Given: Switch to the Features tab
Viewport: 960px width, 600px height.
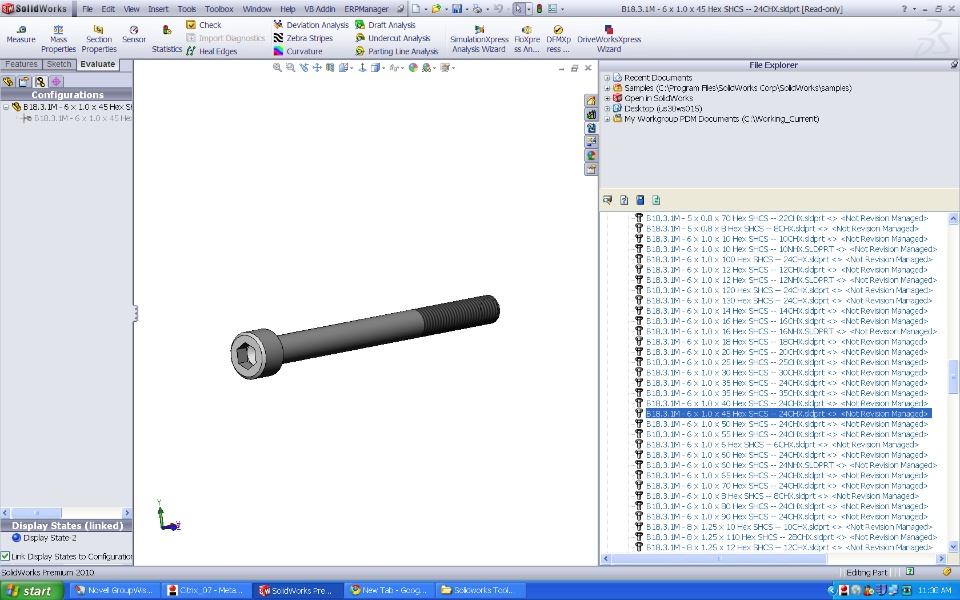Looking at the screenshot, I should [x=21, y=64].
